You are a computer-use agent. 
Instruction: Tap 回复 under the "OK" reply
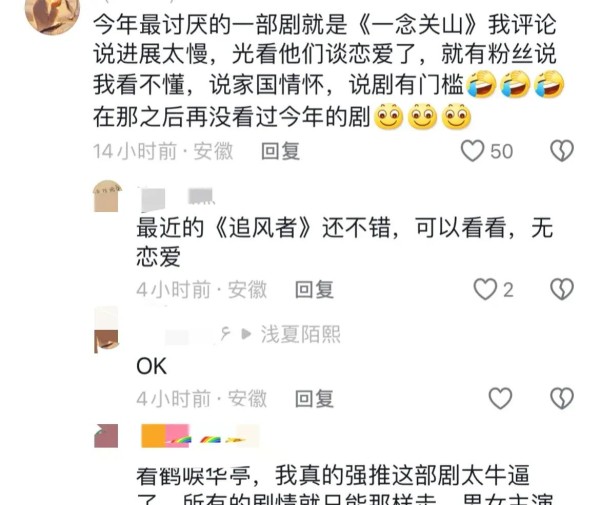click(315, 399)
